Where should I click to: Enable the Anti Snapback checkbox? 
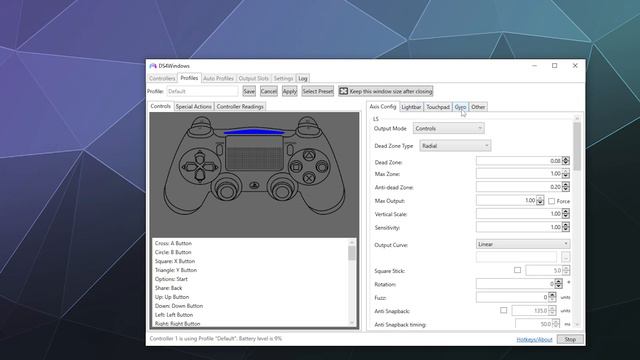point(503,310)
